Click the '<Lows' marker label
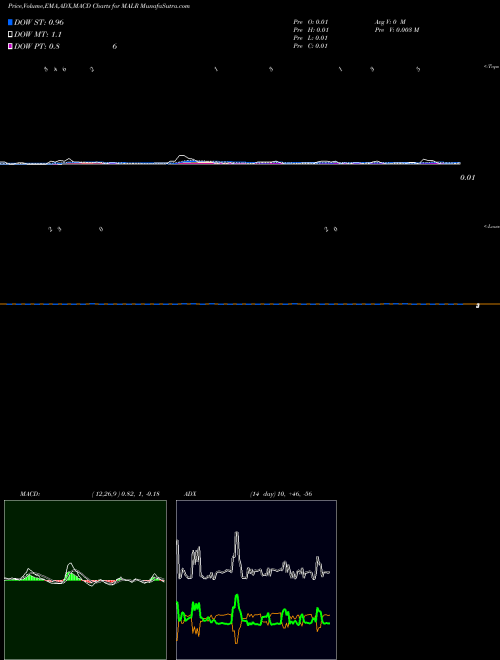 point(492,226)
